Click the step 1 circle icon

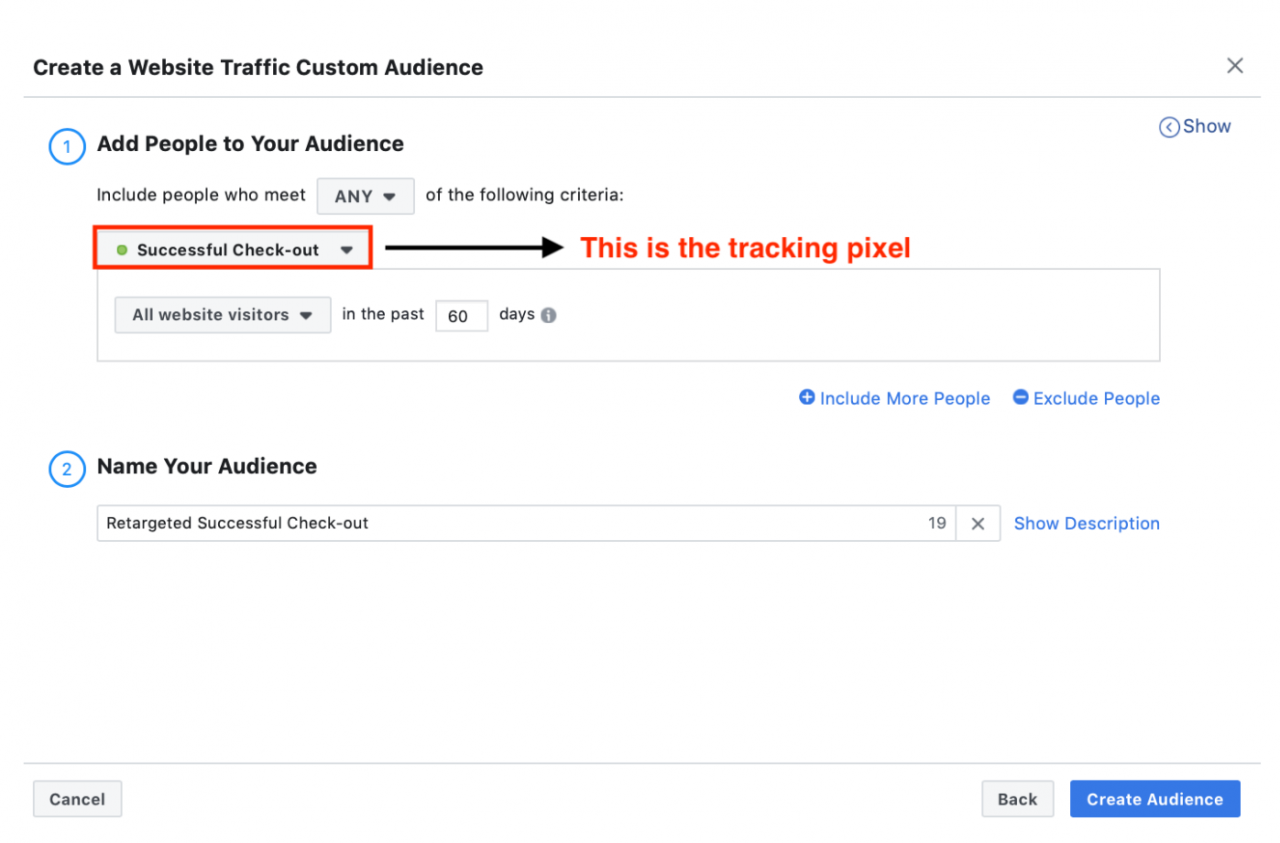point(67,147)
